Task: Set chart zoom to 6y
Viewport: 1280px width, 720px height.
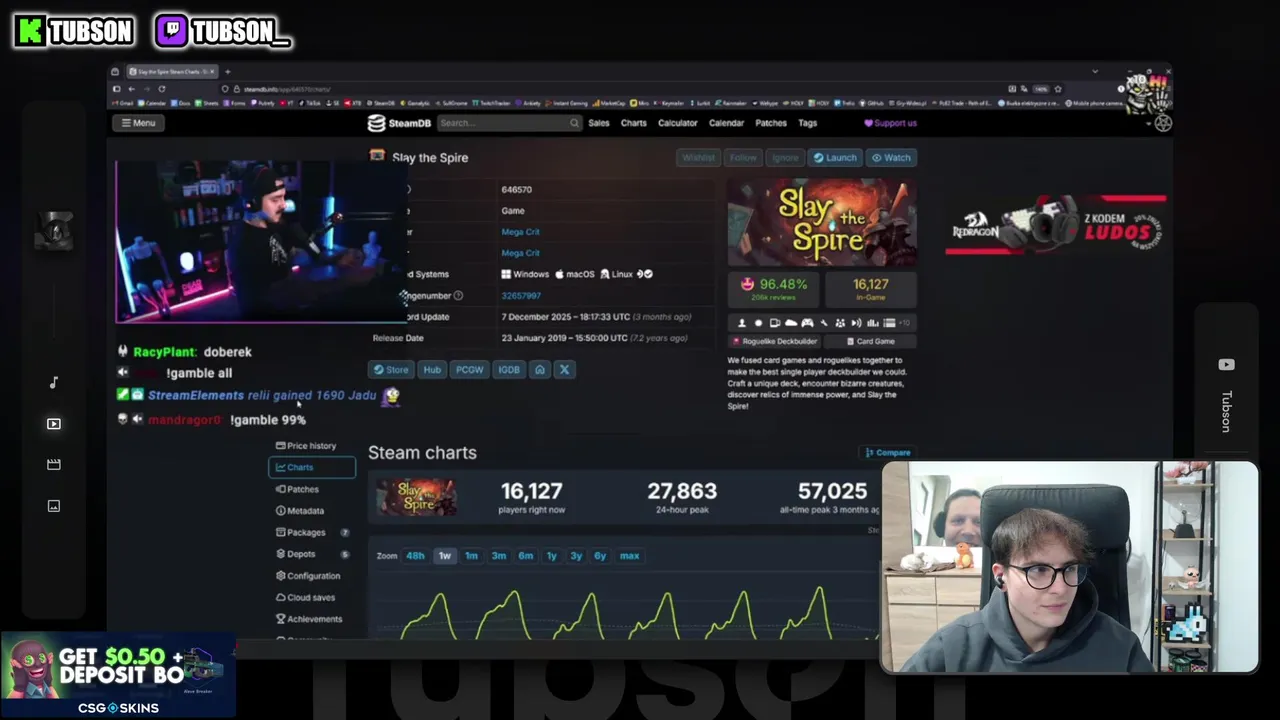Action: (x=600, y=556)
